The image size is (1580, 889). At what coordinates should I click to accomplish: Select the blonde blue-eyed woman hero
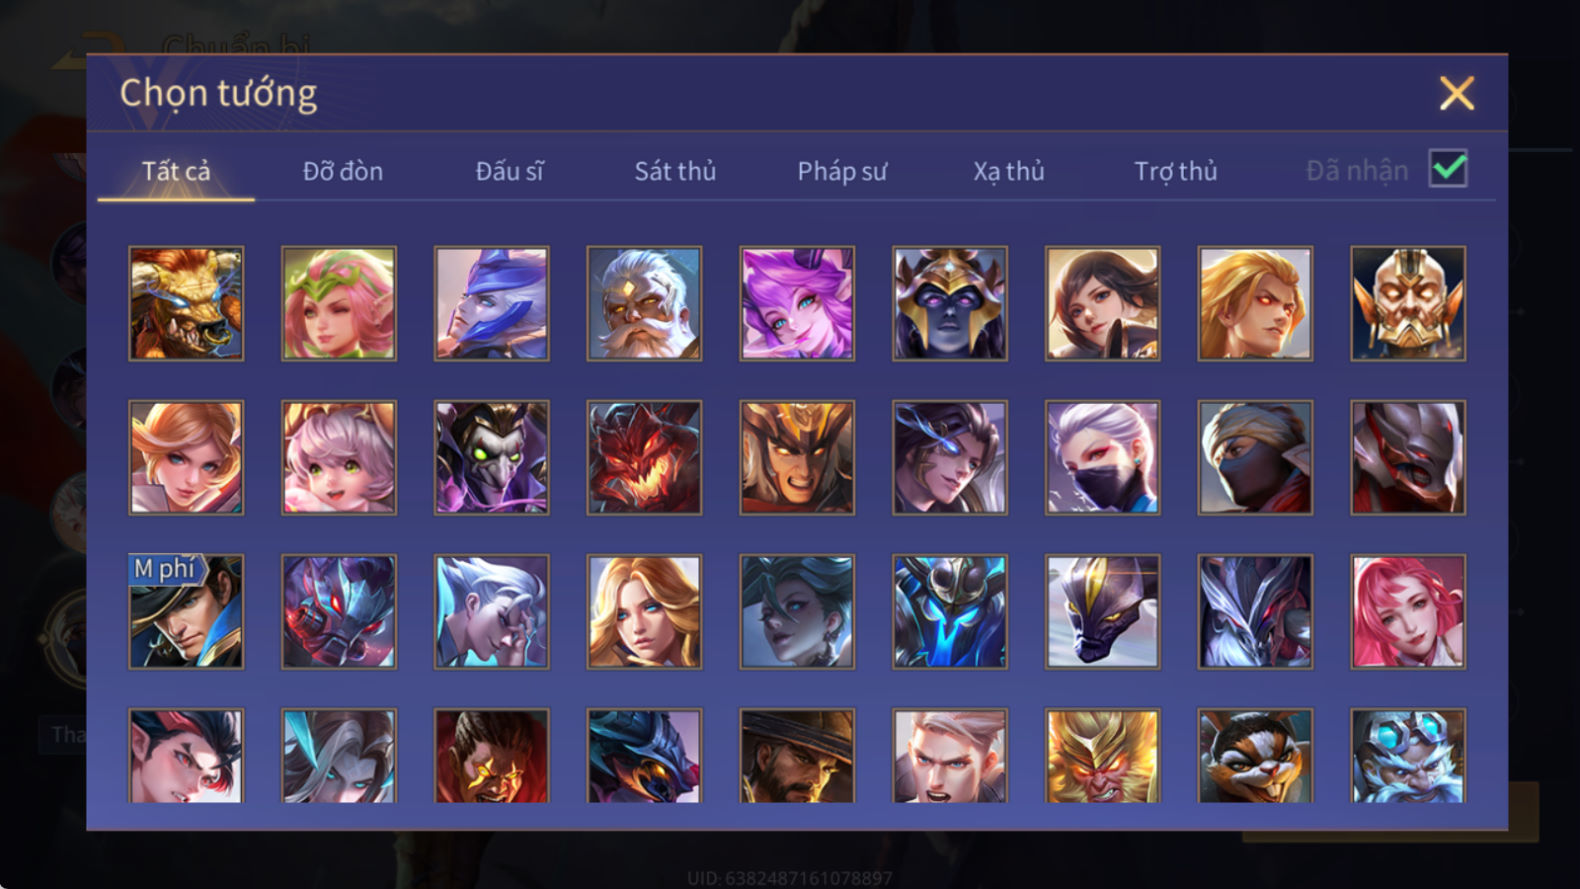point(644,611)
